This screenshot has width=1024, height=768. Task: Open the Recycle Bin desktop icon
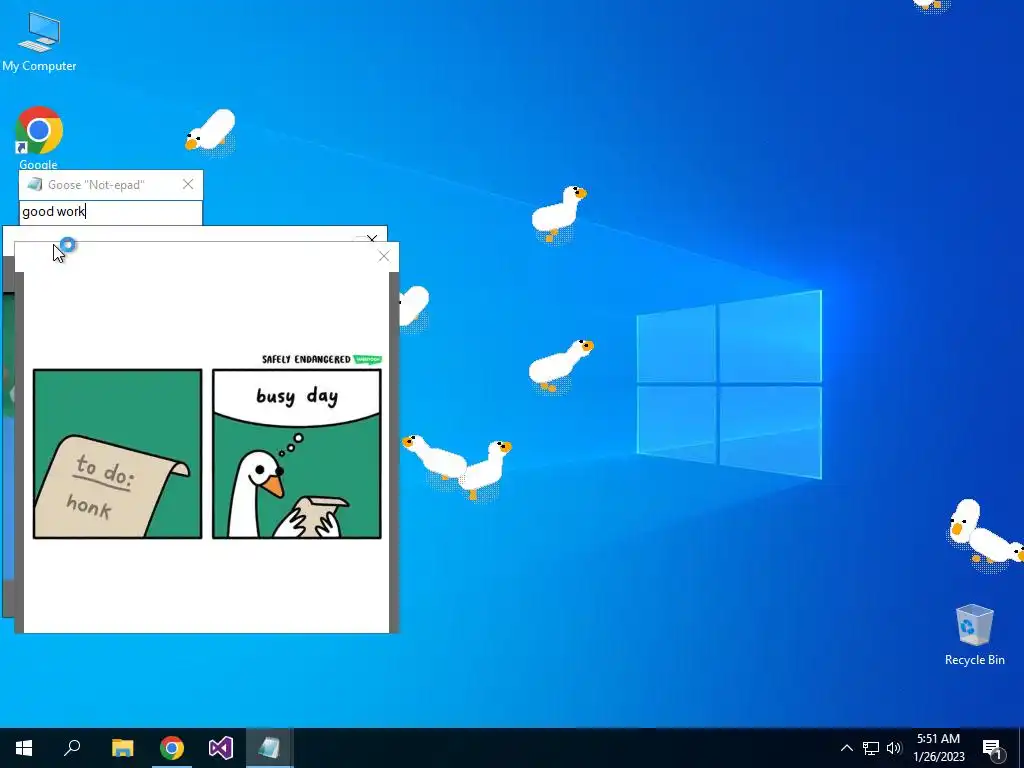(974, 634)
